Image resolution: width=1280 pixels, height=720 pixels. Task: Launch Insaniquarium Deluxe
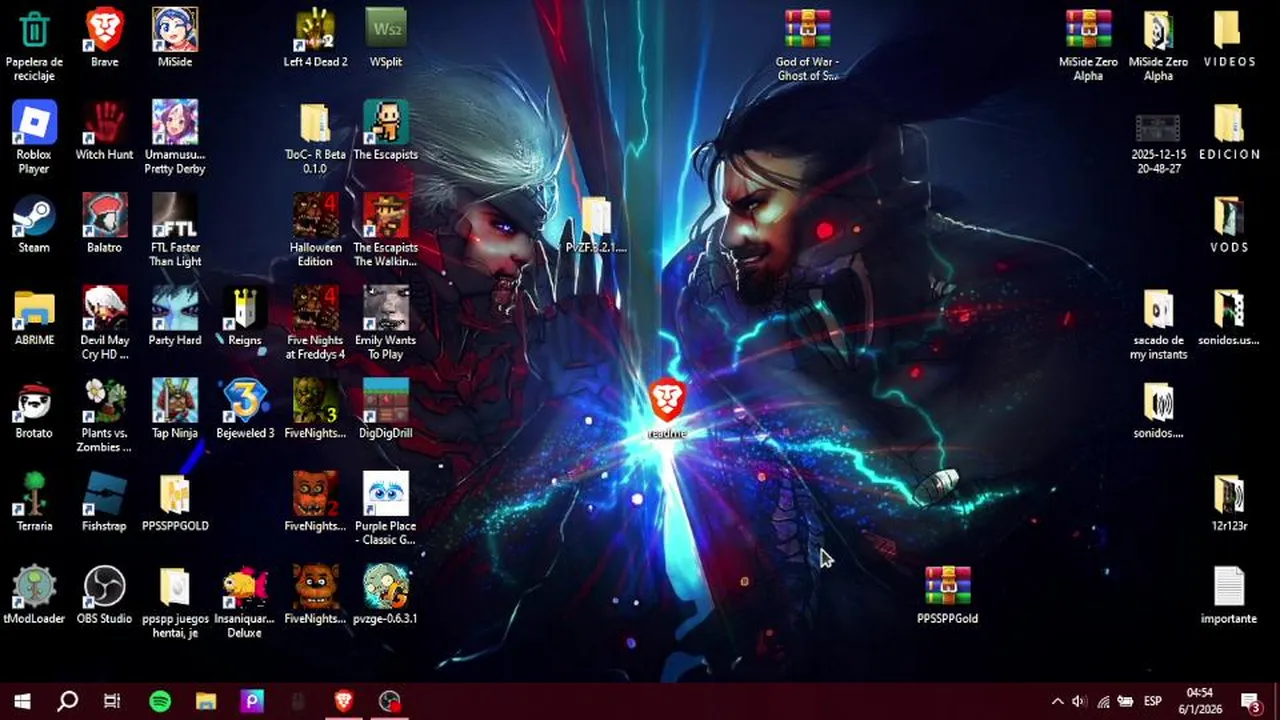tap(244, 603)
